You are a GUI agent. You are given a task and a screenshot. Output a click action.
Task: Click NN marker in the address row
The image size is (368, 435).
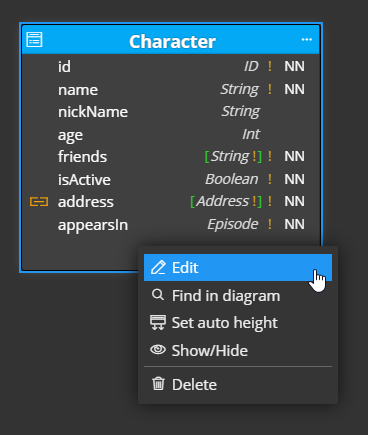pos(294,201)
